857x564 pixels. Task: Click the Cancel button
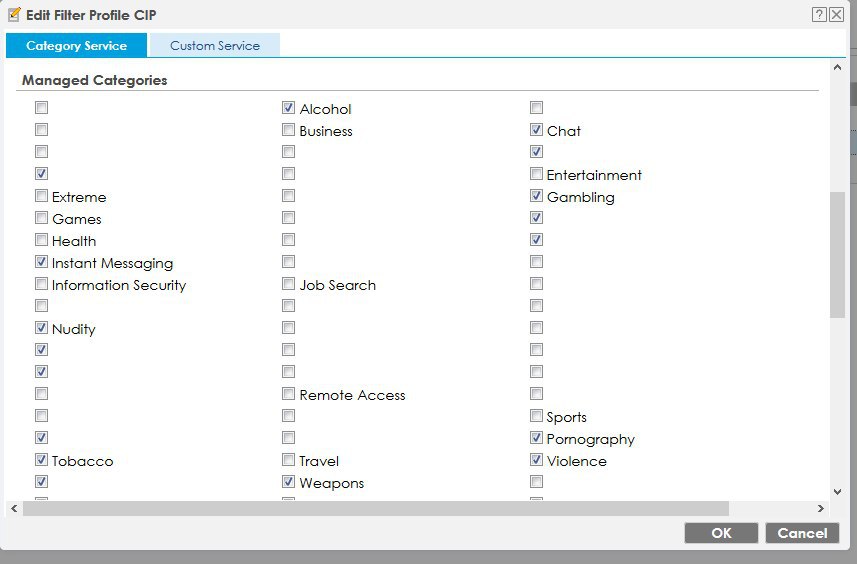(801, 533)
